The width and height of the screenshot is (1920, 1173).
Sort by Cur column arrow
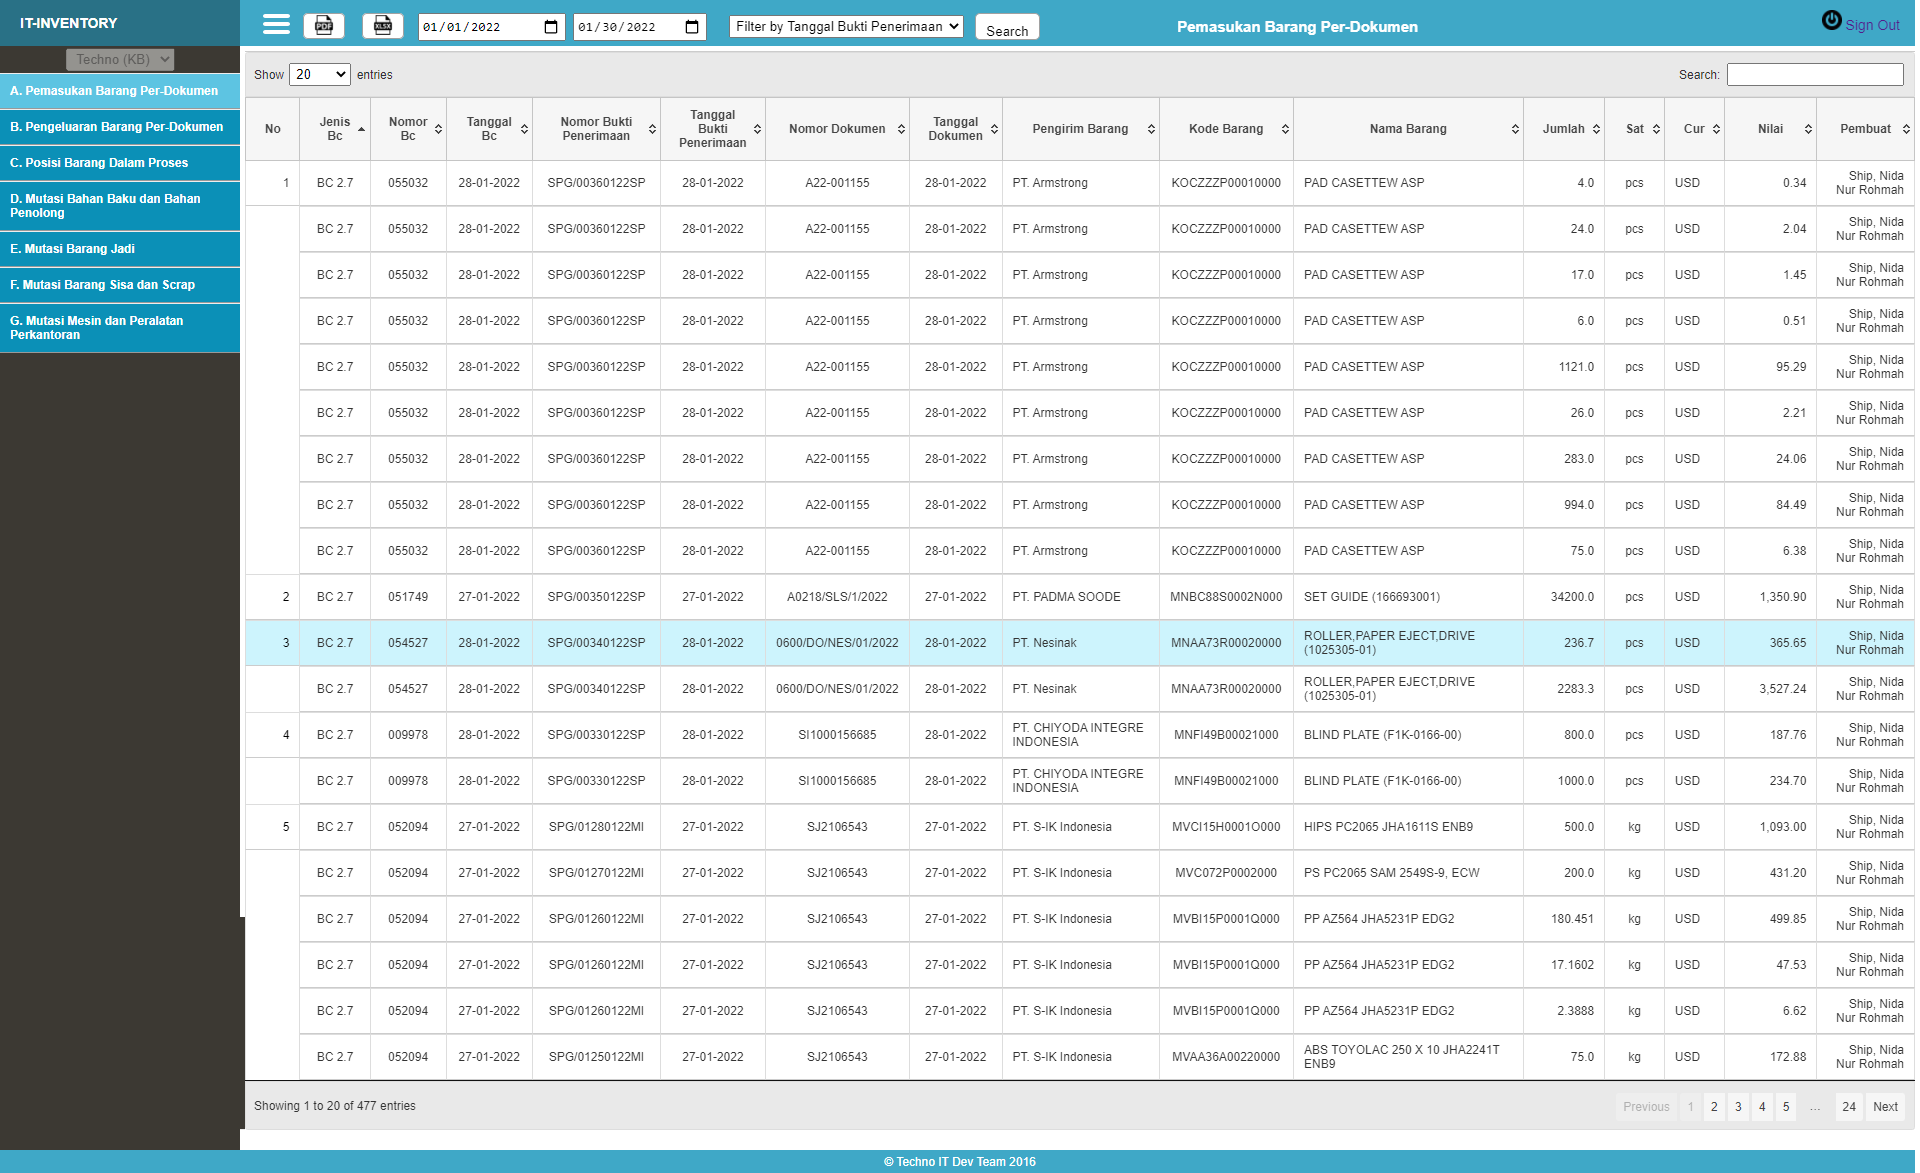[x=1716, y=129]
